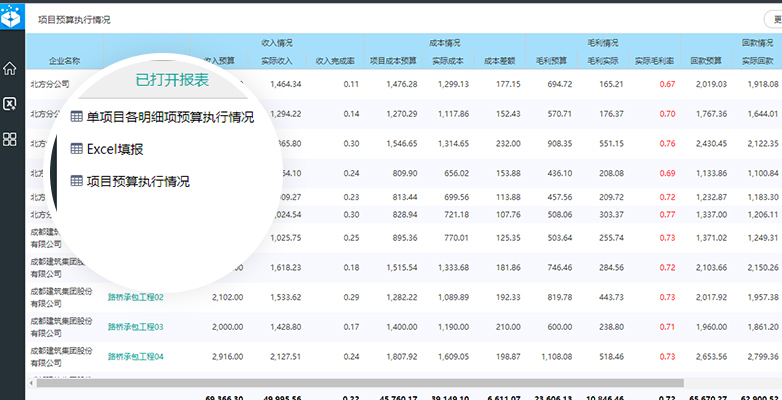Viewport: 782px width, 400px height.
Task: Open the 路桥承包工程04 project link
Action: [x=136, y=356]
